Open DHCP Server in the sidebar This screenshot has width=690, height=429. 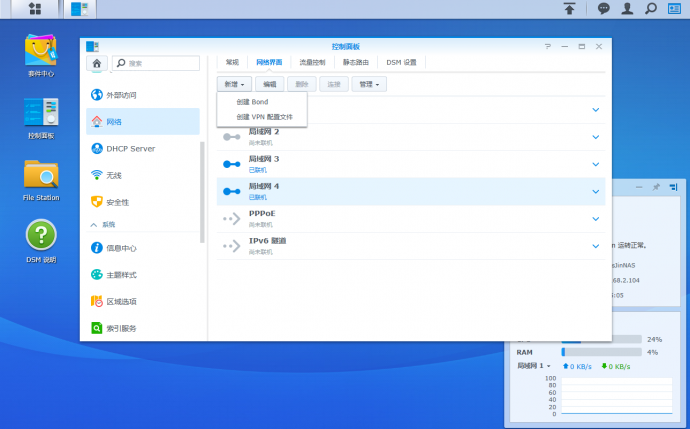pyautogui.click(x=130, y=148)
